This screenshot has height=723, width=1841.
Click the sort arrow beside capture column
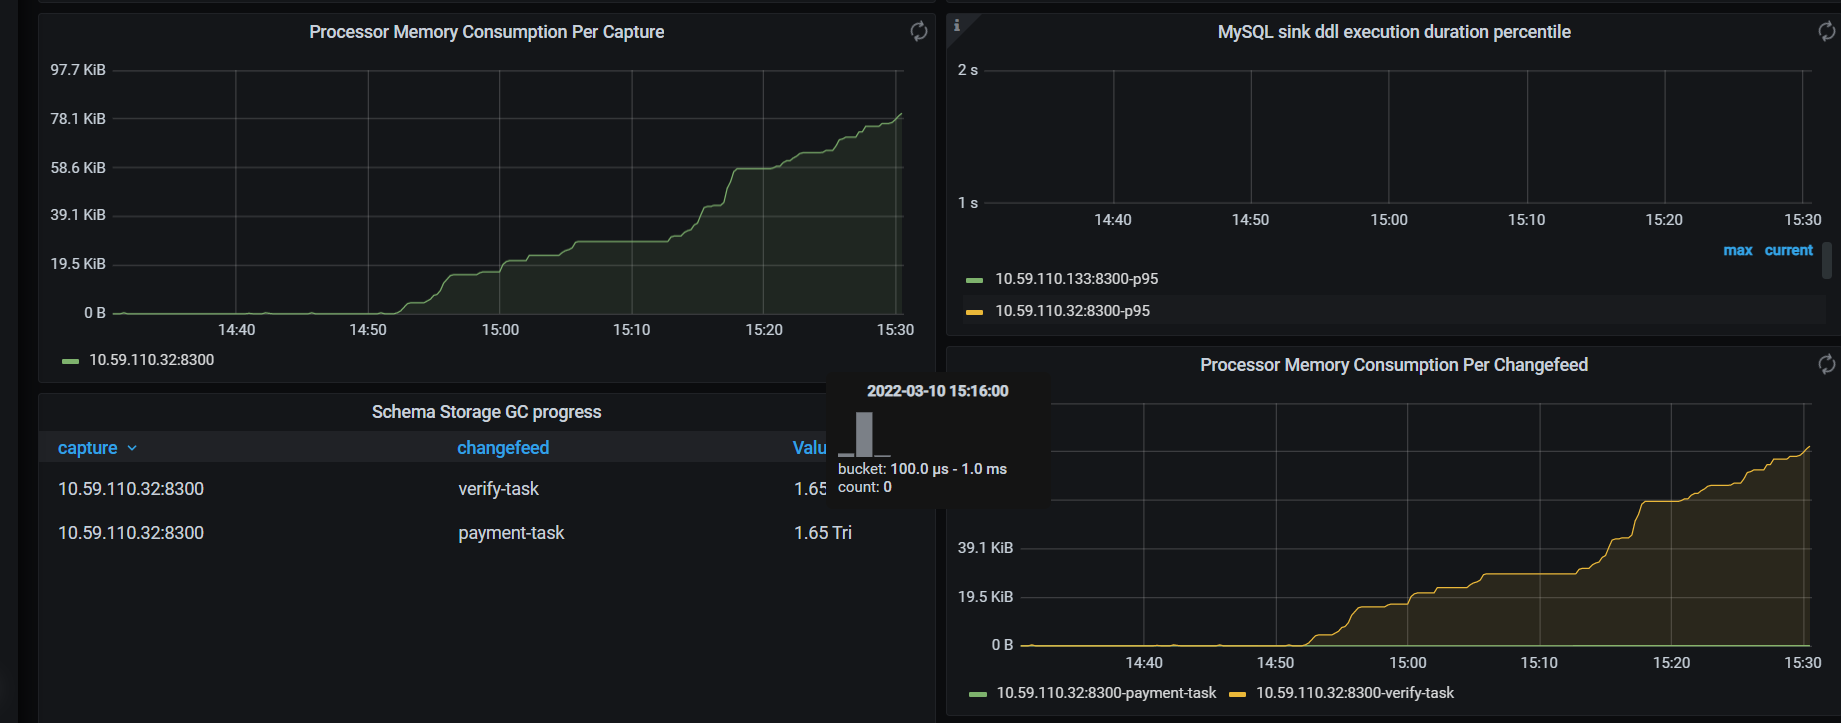pos(132,449)
